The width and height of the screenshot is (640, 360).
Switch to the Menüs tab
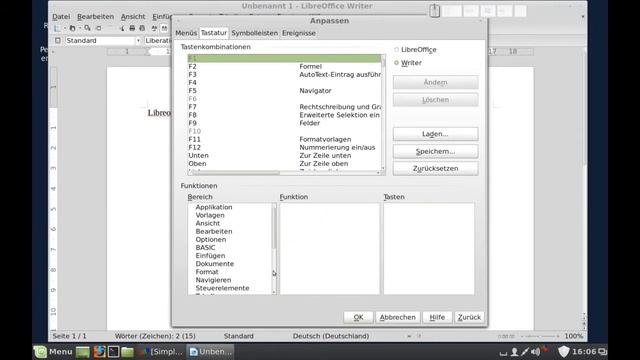pos(186,33)
